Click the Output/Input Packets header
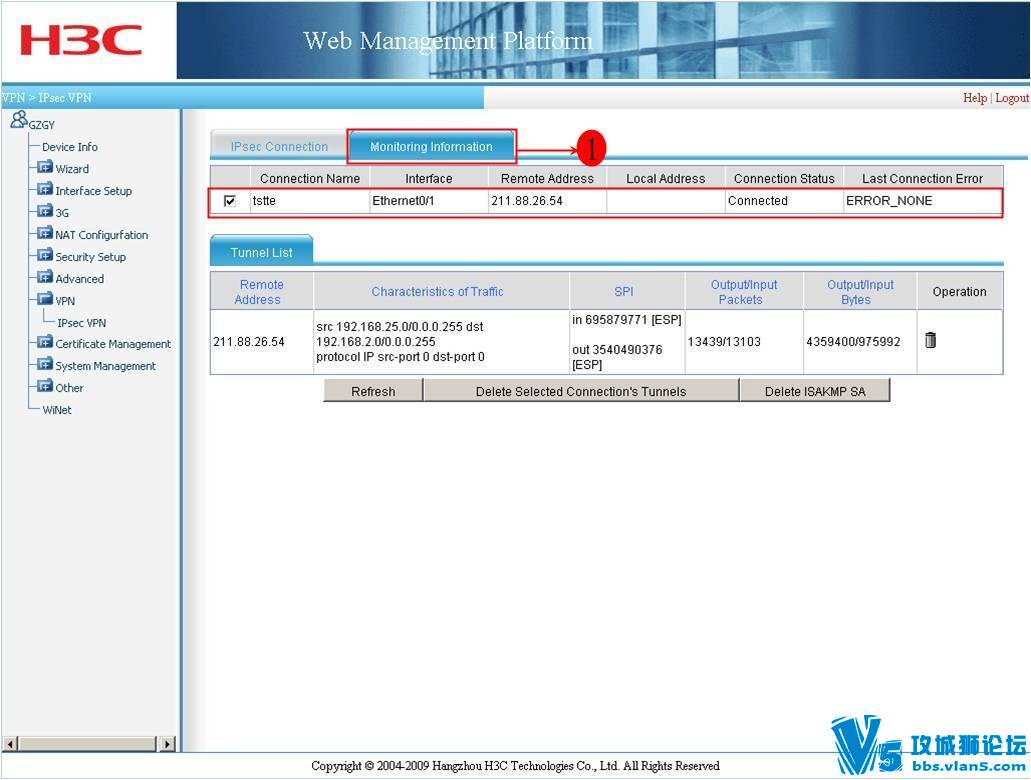Screen dimensions: 1031x780 pos(744,292)
